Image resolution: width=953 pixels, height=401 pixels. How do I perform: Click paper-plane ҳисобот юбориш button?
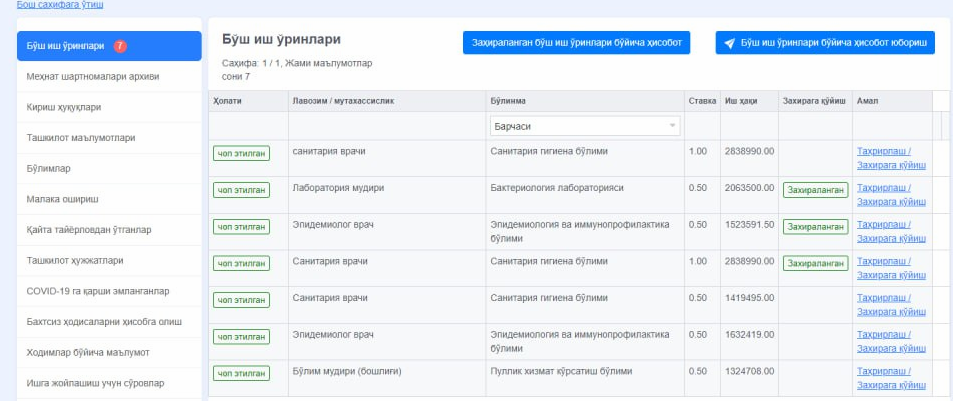click(825, 43)
